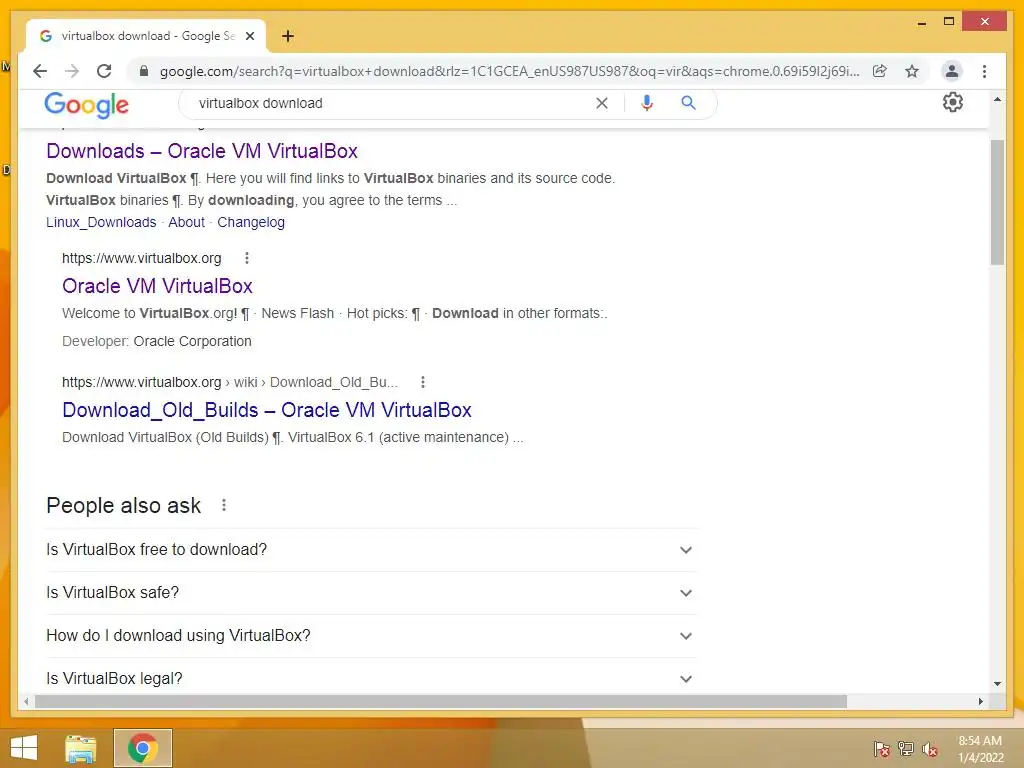Reload the Google search page
Image resolution: width=1024 pixels, height=768 pixels.
coord(104,71)
